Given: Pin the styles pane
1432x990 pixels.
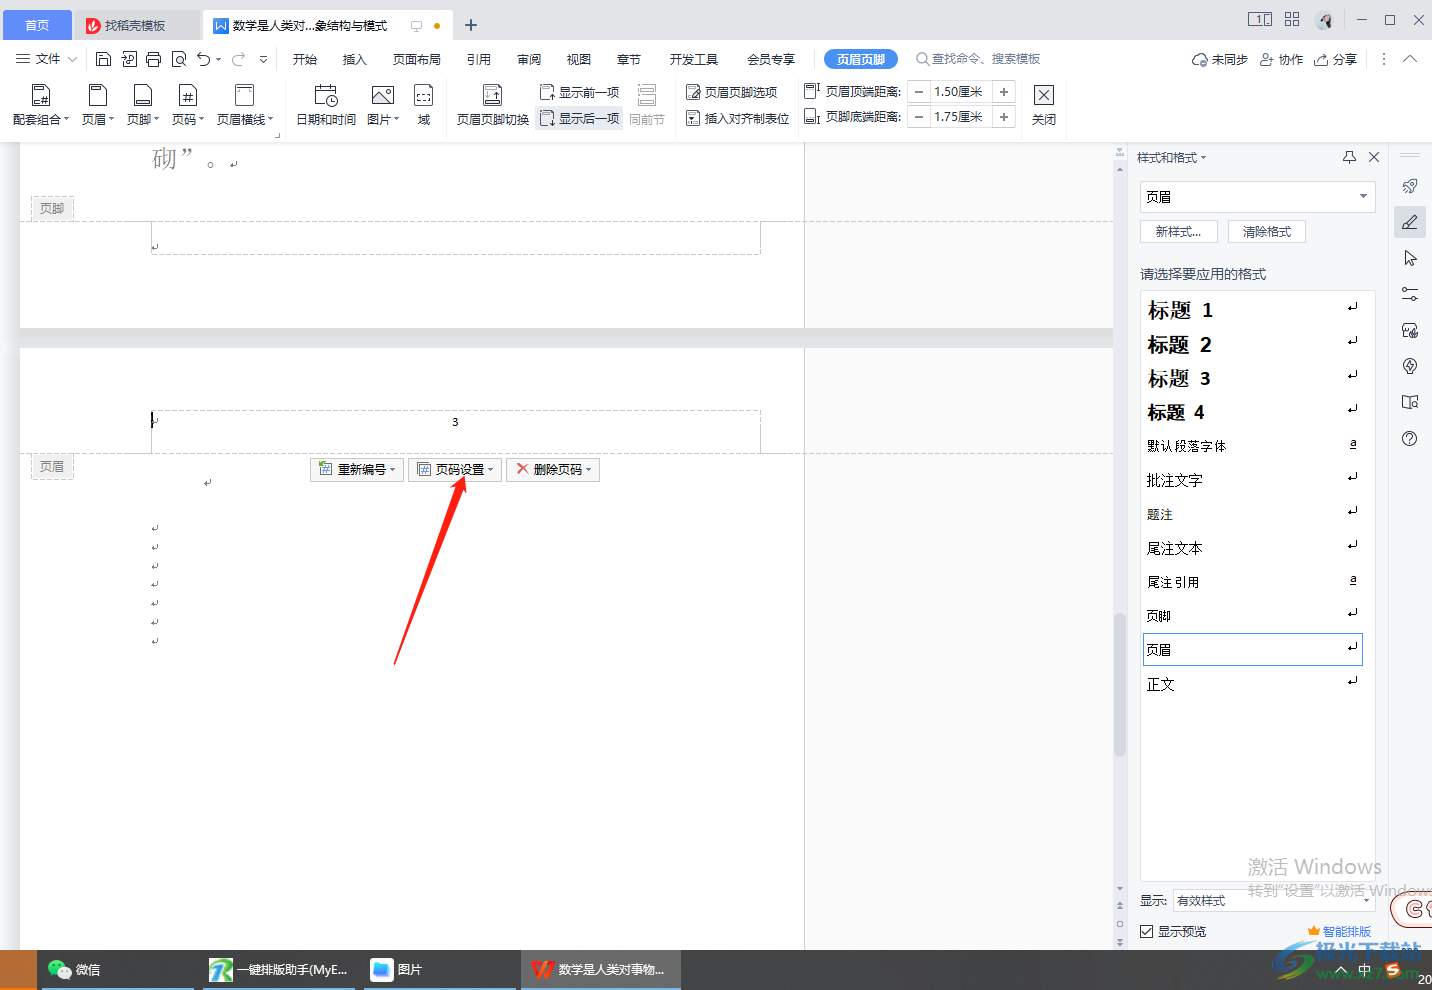Looking at the screenshot, I should pos(1349,157).
